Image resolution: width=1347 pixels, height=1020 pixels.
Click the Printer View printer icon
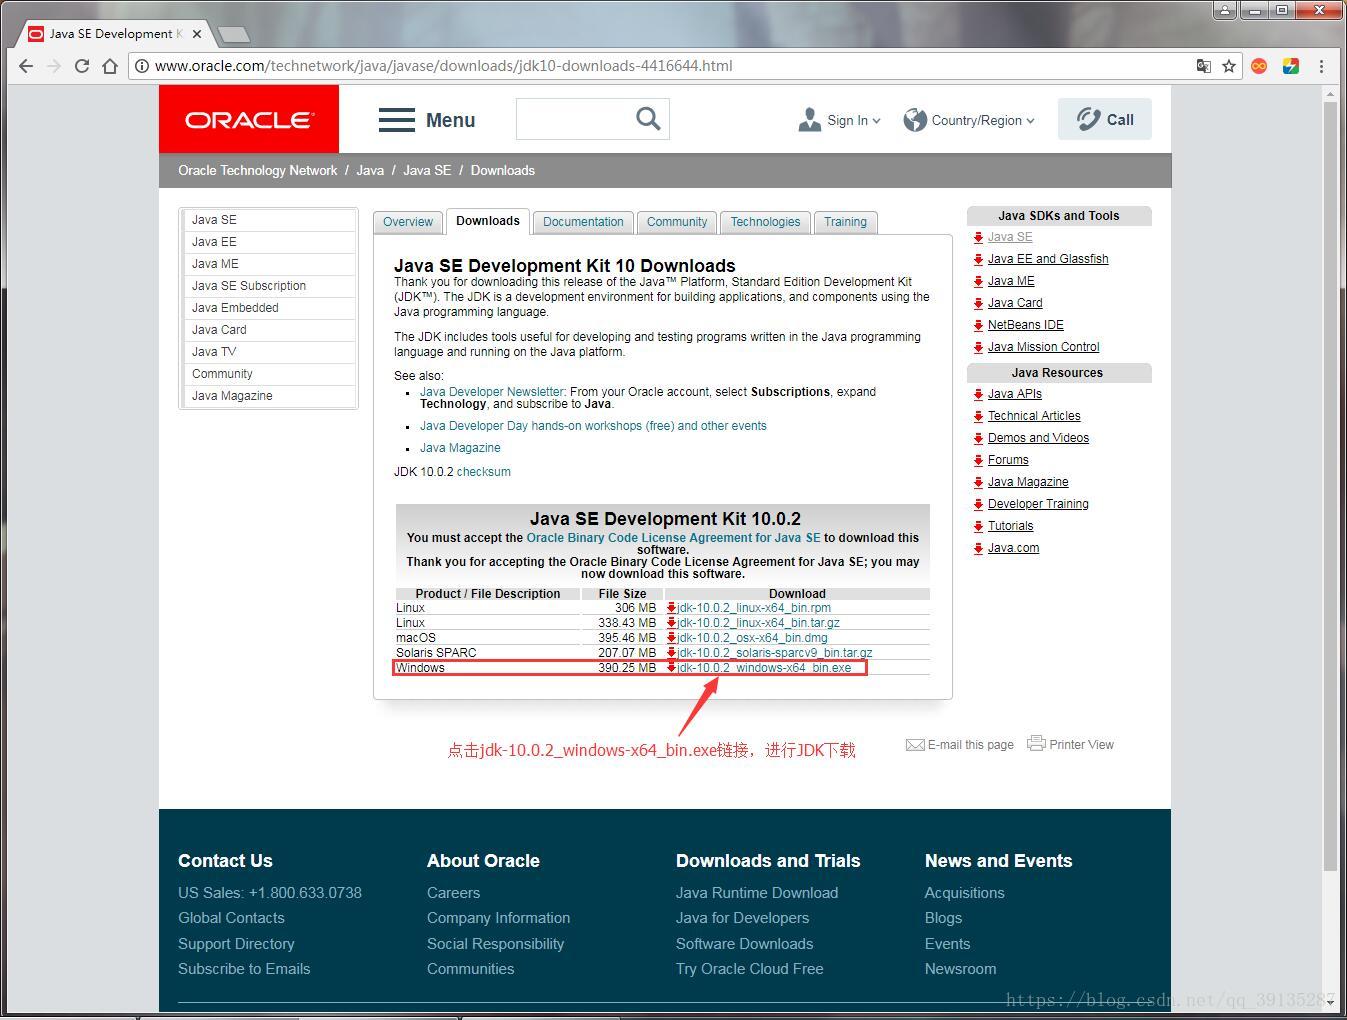[x=1036, y=743]
